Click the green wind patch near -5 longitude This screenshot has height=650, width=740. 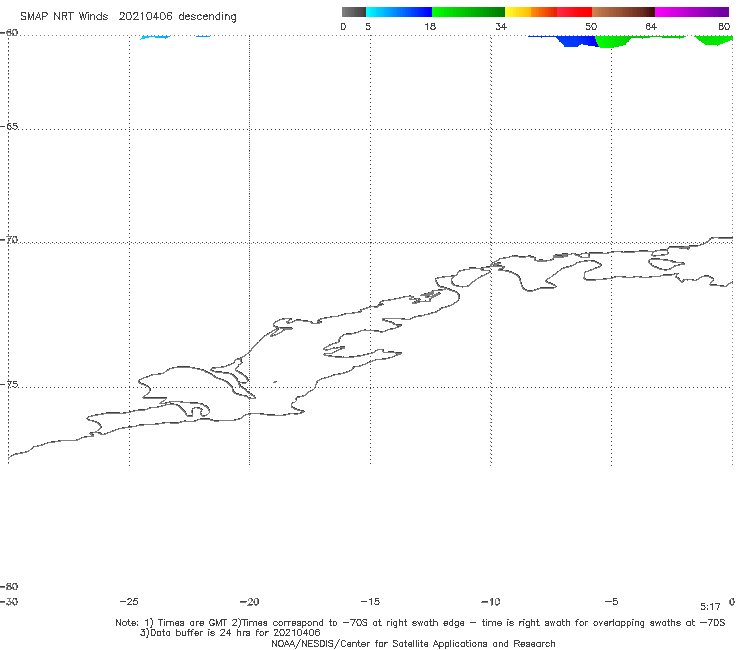[x=614, y=41]
